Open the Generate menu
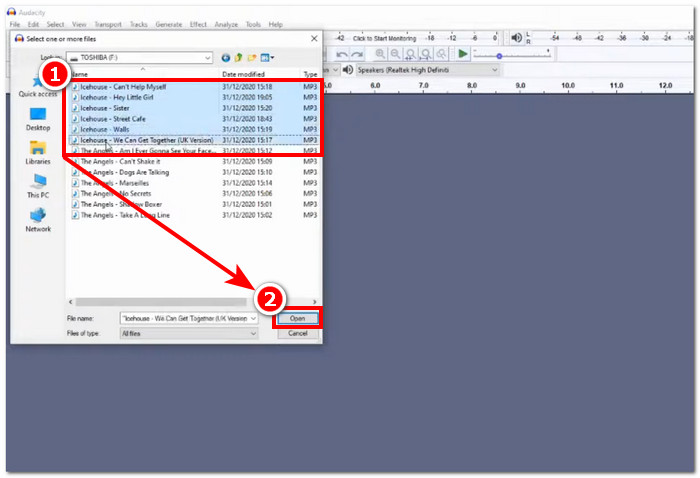The image size is (700, 478). pos(169,24)
